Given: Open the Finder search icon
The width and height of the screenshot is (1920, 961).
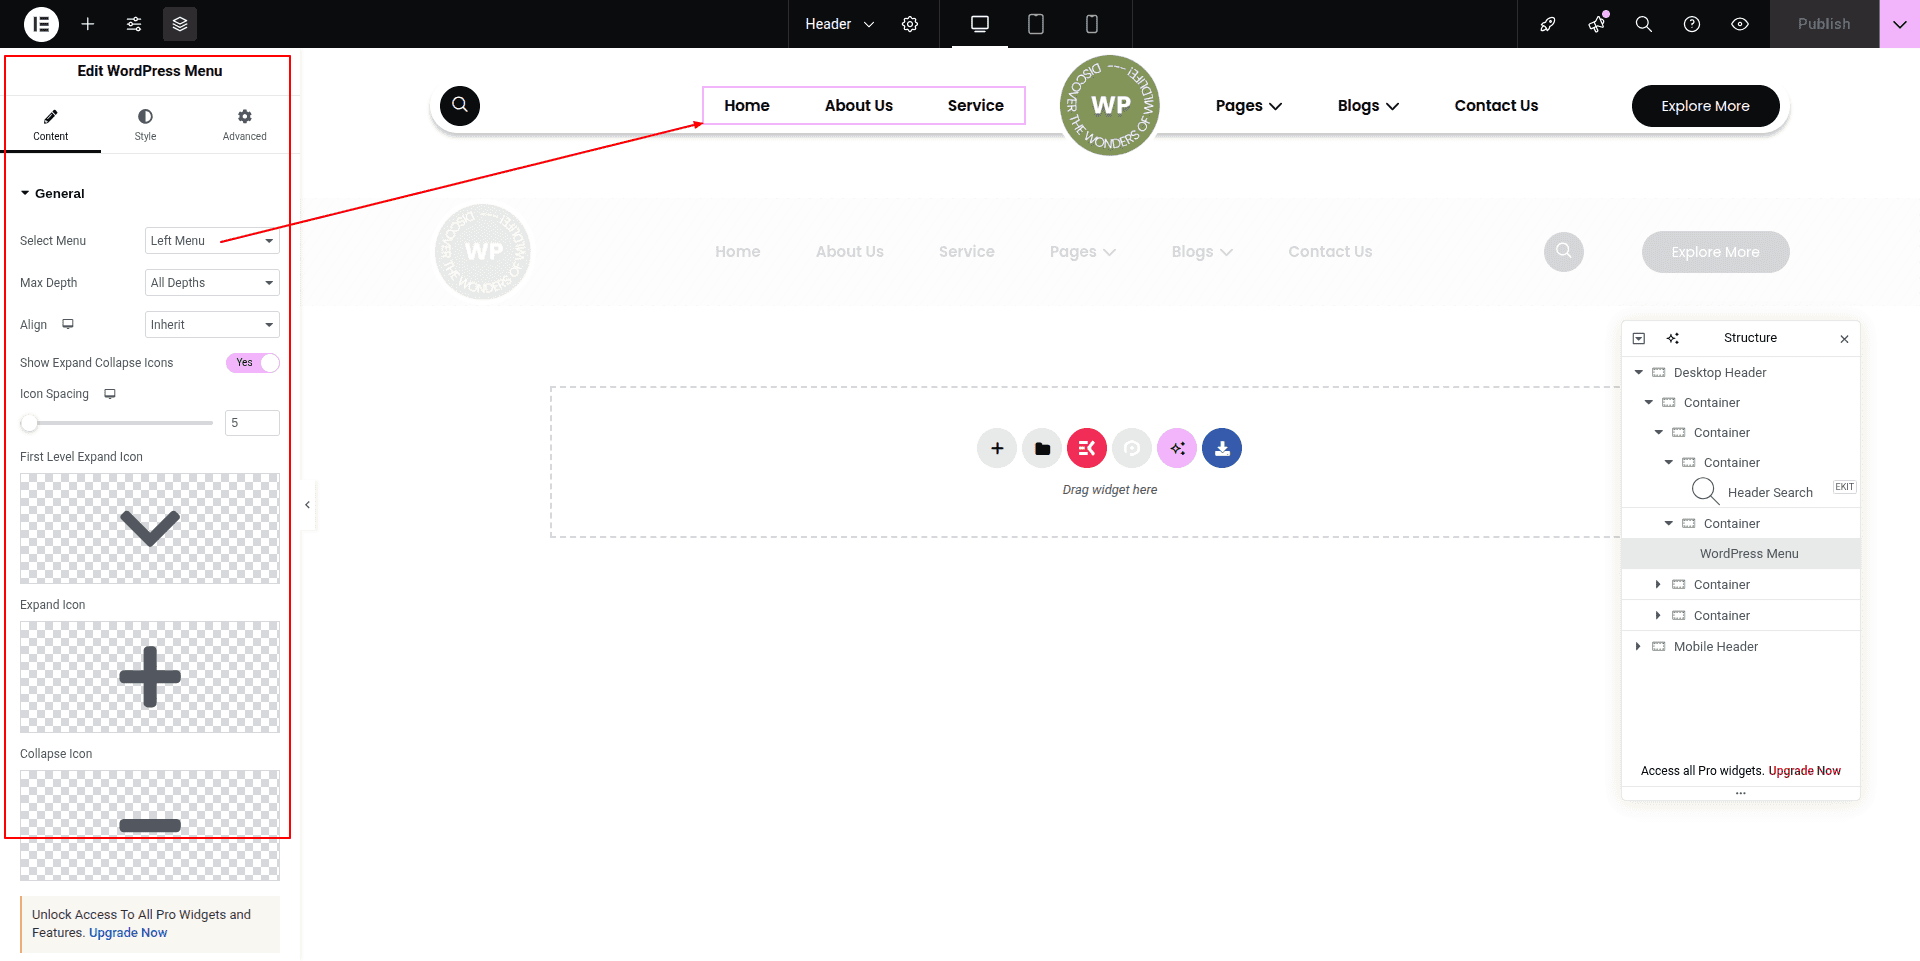Looking at the screenshot, I should (1643, 24).
